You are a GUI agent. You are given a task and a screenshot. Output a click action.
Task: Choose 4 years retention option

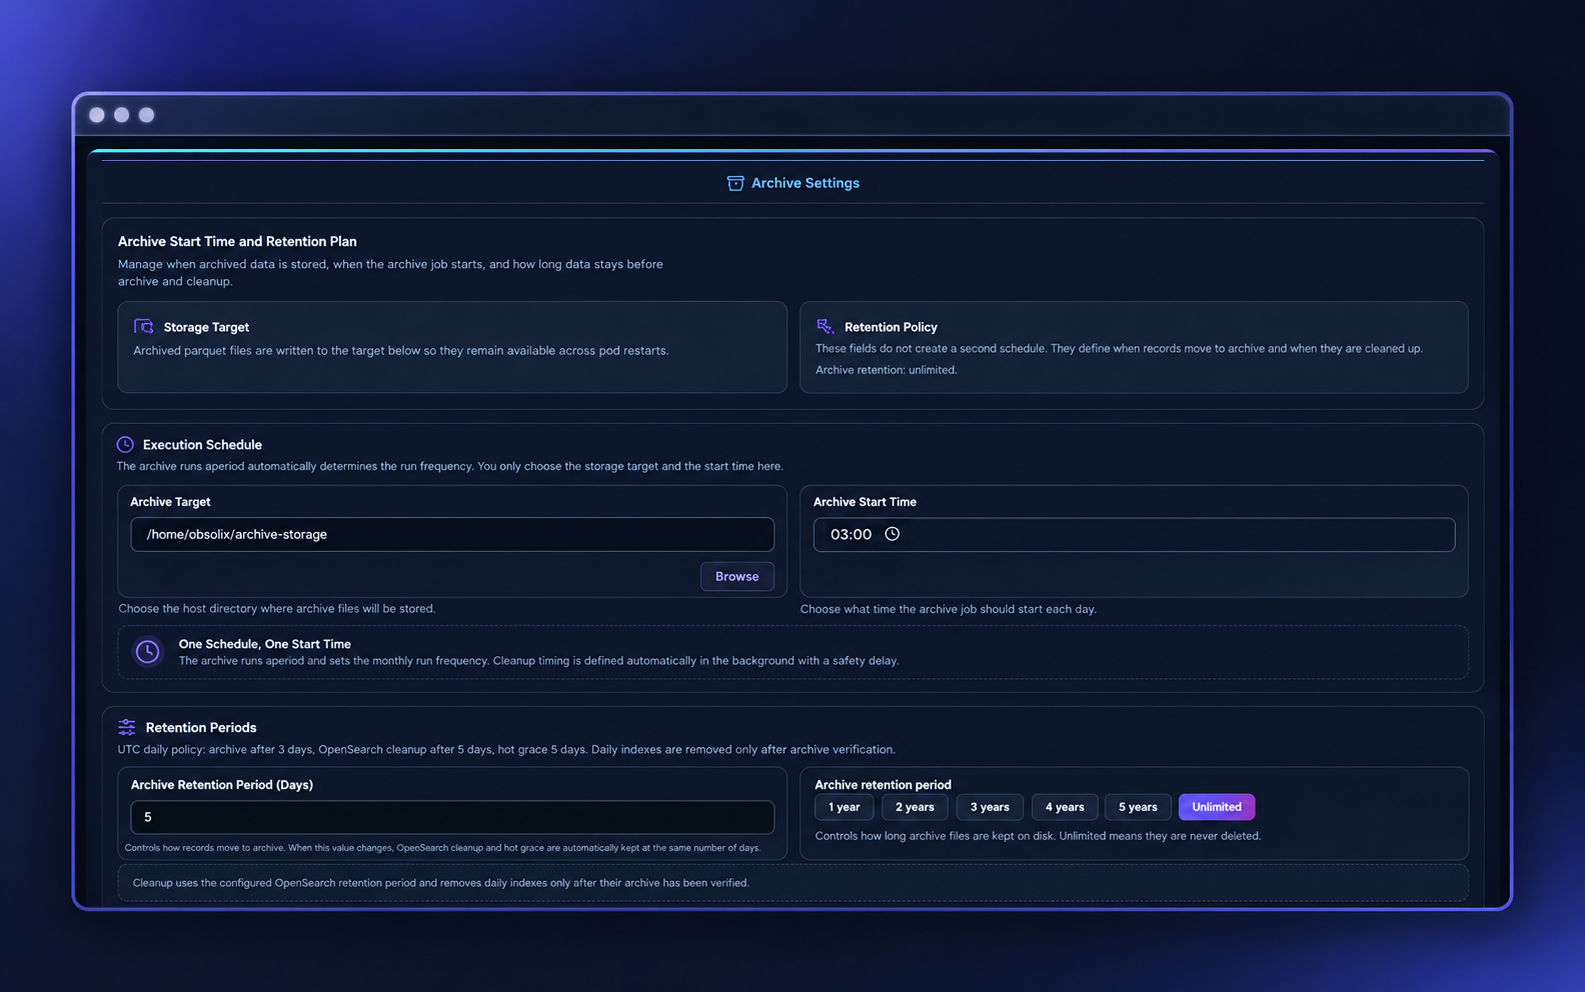(x=1065, y=807)
